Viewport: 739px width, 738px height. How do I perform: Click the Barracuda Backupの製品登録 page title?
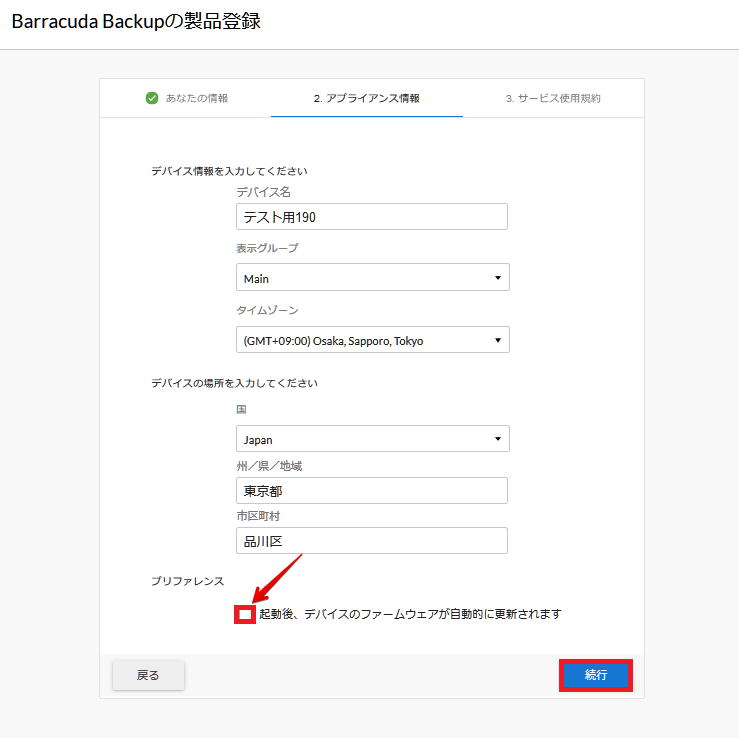[136, 22]
